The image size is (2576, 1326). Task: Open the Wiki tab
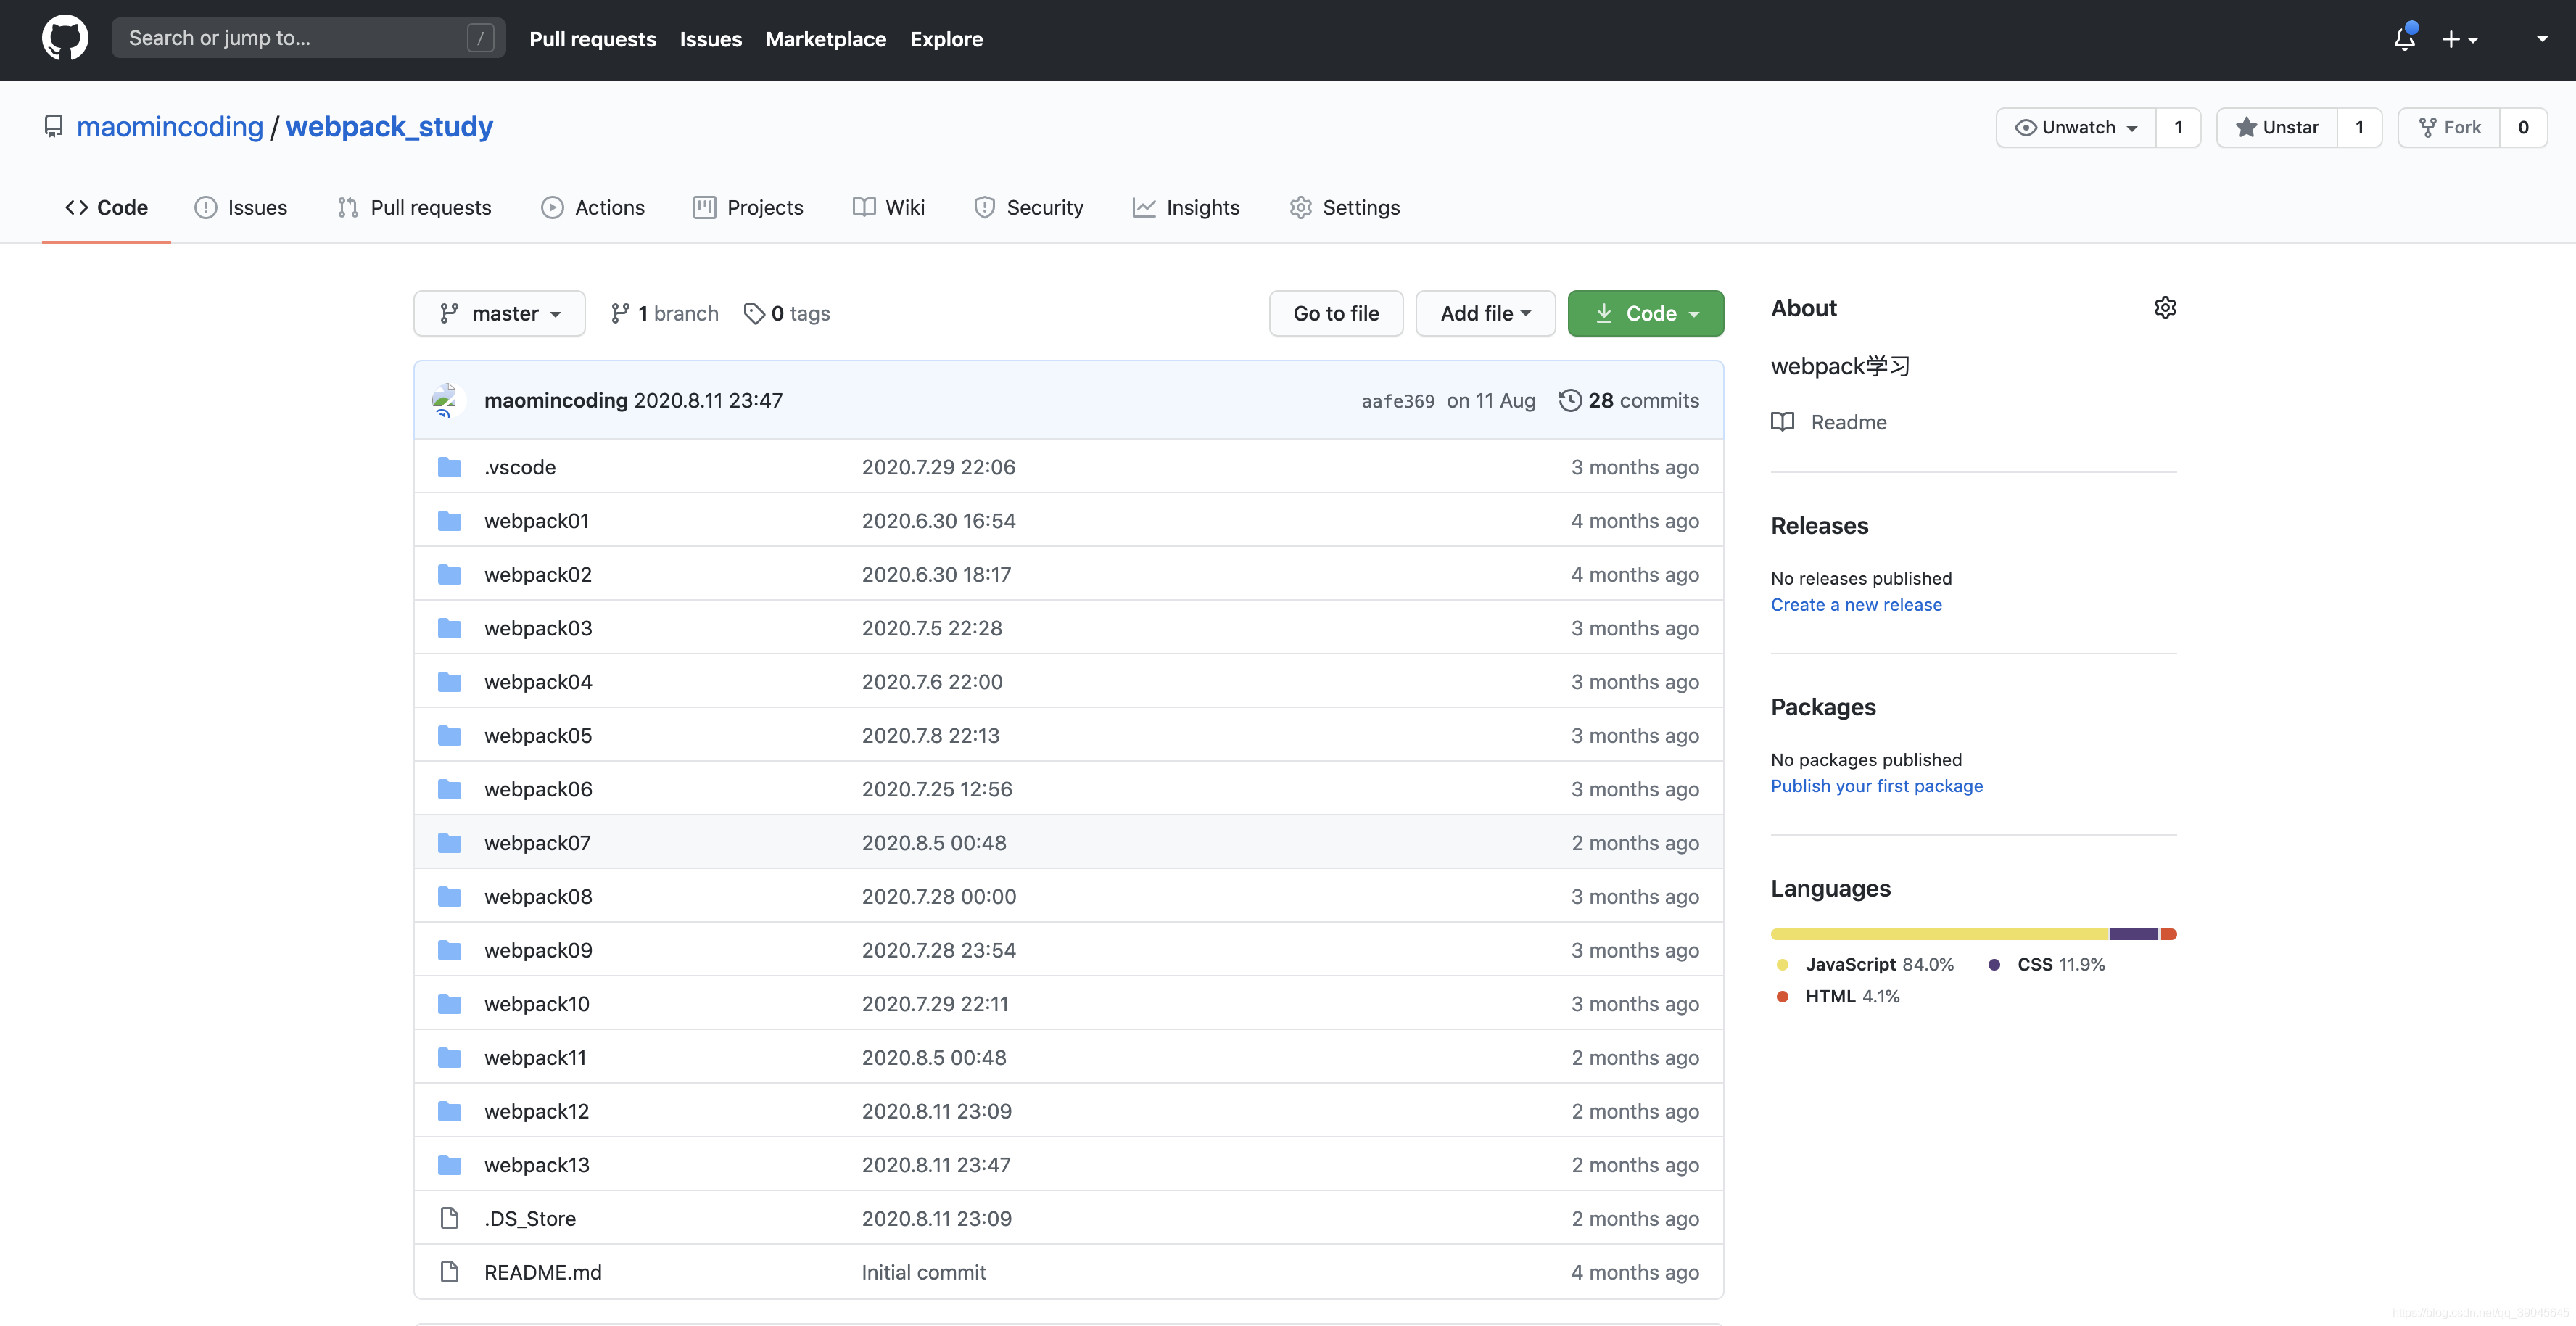click(888, 207)
